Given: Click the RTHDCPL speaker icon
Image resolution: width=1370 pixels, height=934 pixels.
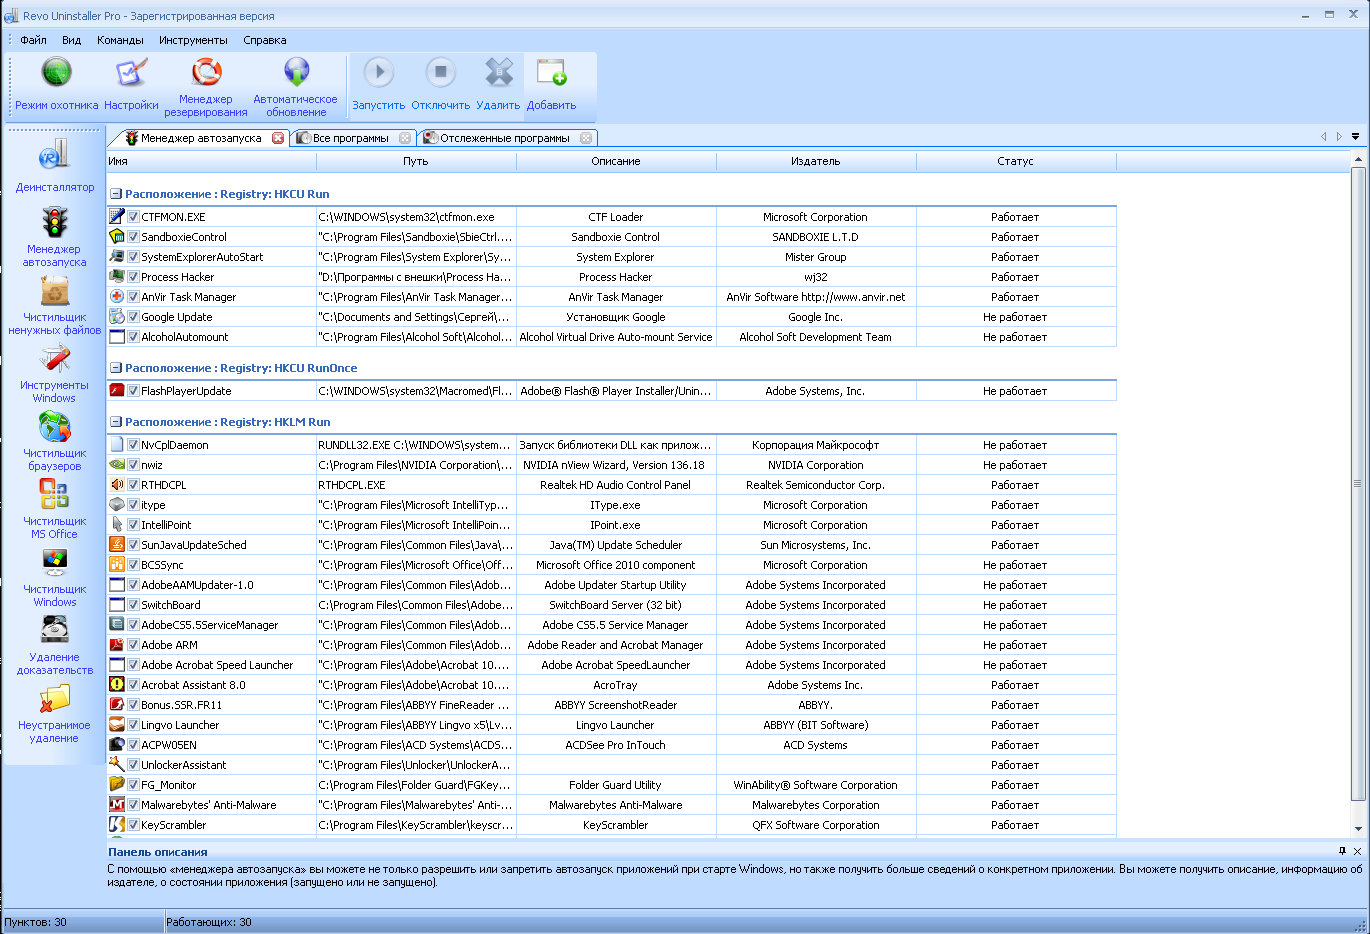Looking at the screenshot, I should click(117, 485).
